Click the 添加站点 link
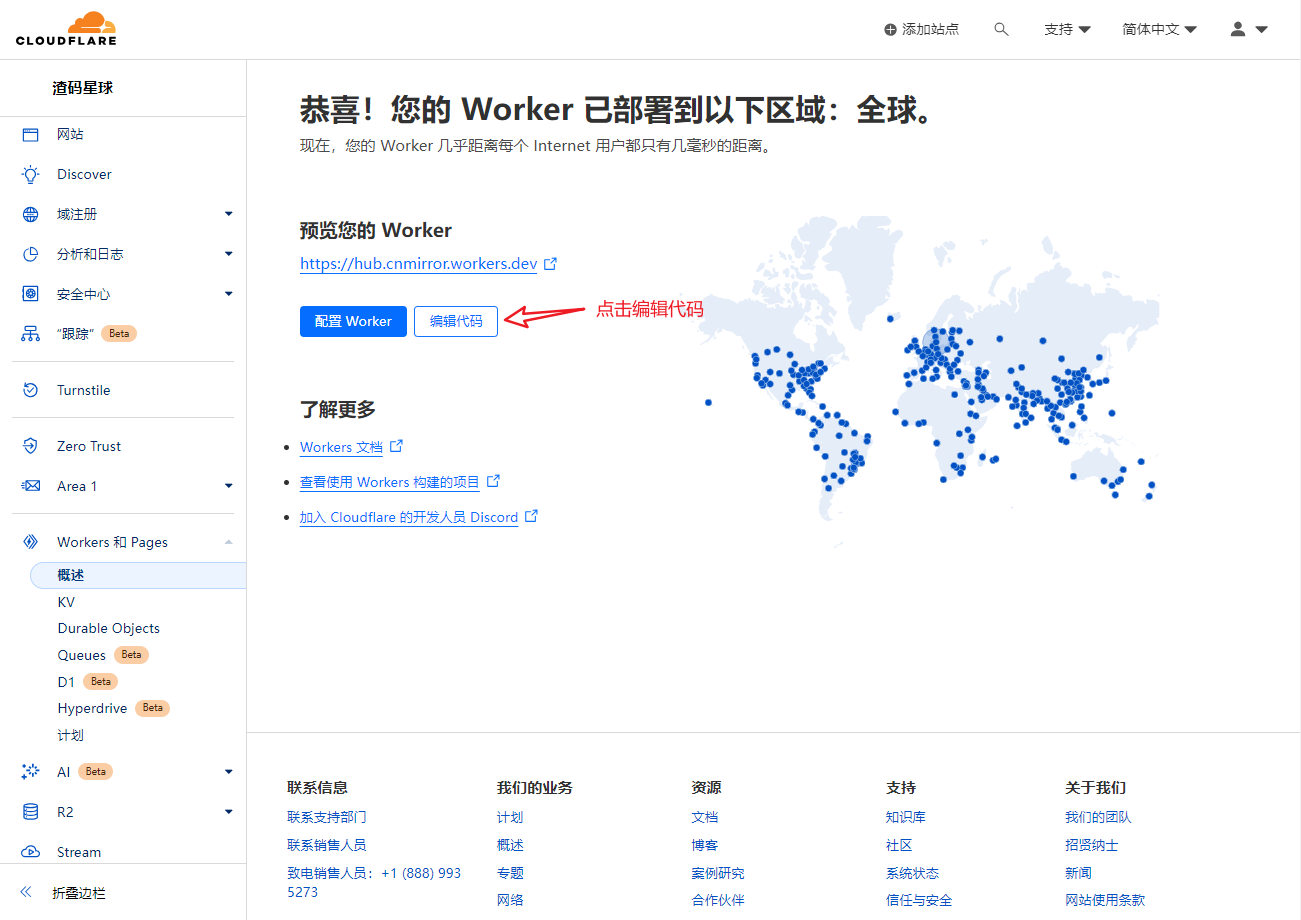The width and height of the screenshot is (1301, 920). [921, 30]
